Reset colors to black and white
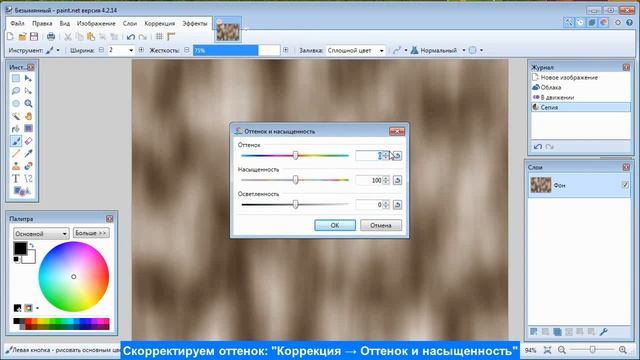Screen dimensions: 640x360 pyautogui.click(x=16, y=260)
